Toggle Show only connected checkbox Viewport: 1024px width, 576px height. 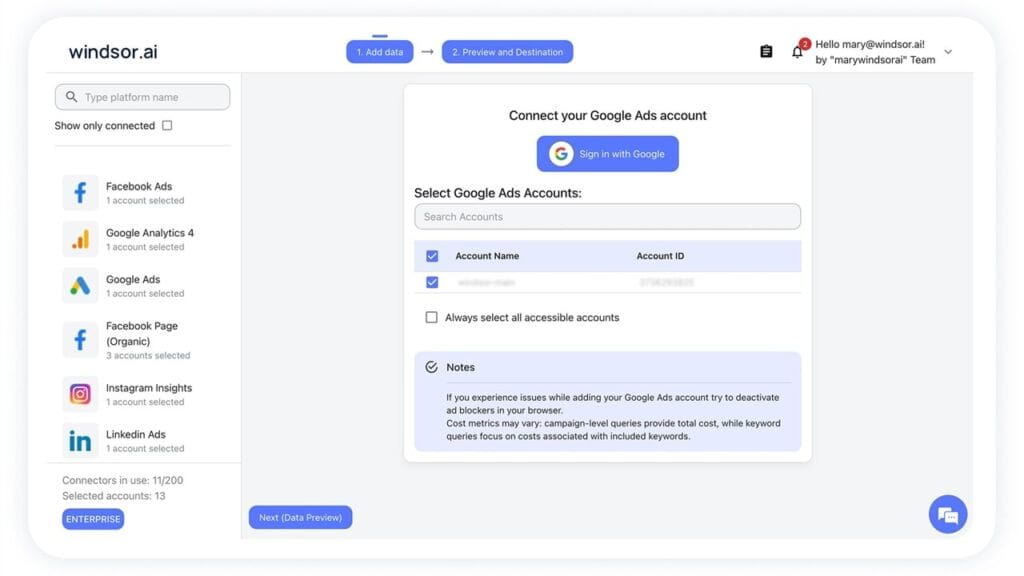coord(167,125)
